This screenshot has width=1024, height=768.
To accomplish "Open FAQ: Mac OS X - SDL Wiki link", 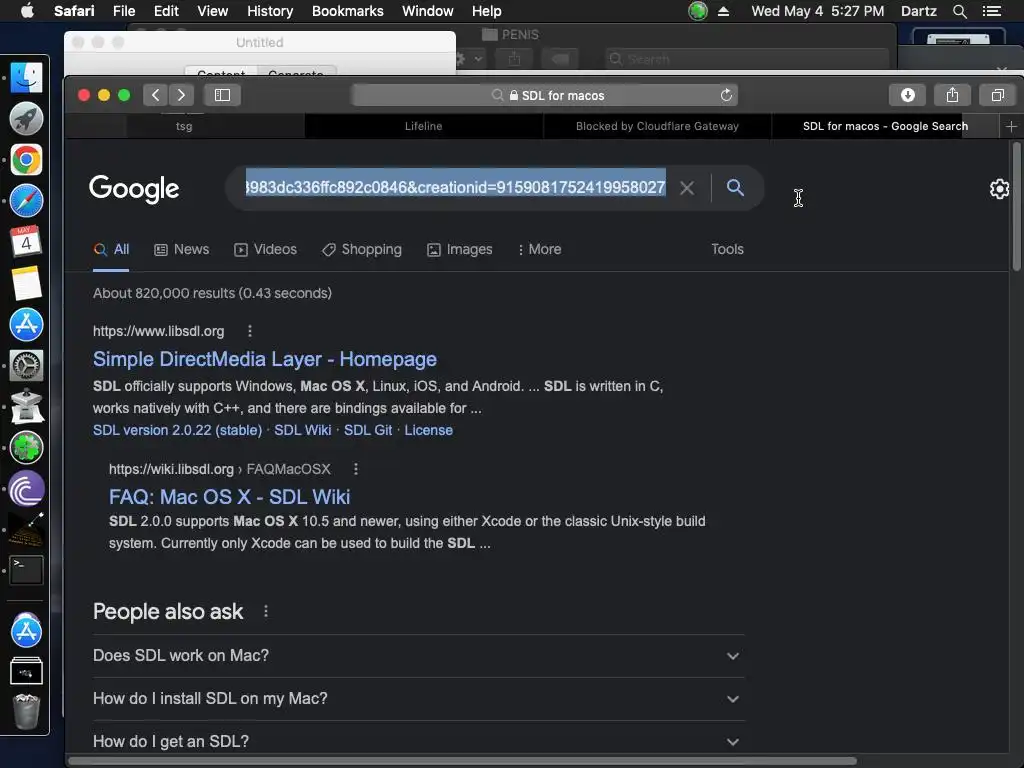I will click(x=229, y=497).
